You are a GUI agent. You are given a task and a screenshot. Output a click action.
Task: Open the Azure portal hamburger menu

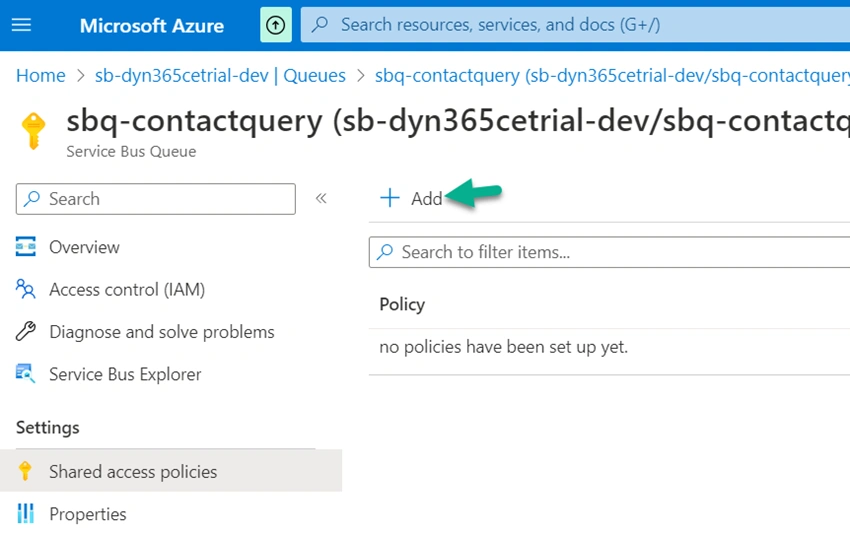21,25
